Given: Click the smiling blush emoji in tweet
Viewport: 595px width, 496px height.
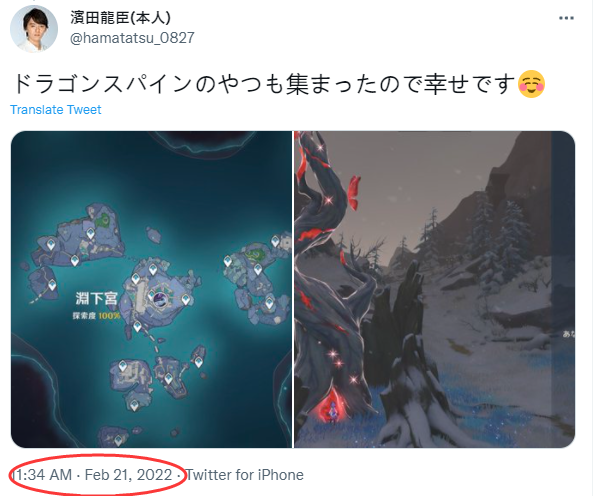Looking at the screenshot, I should pos(531,84).
